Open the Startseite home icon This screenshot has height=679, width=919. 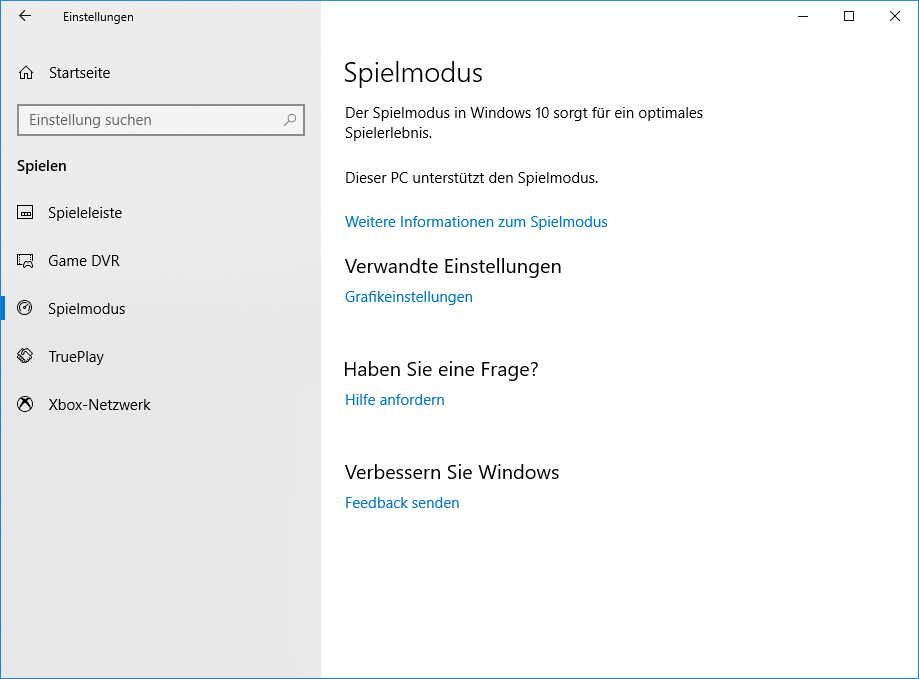pyautogui.click(x=26, y=73)
